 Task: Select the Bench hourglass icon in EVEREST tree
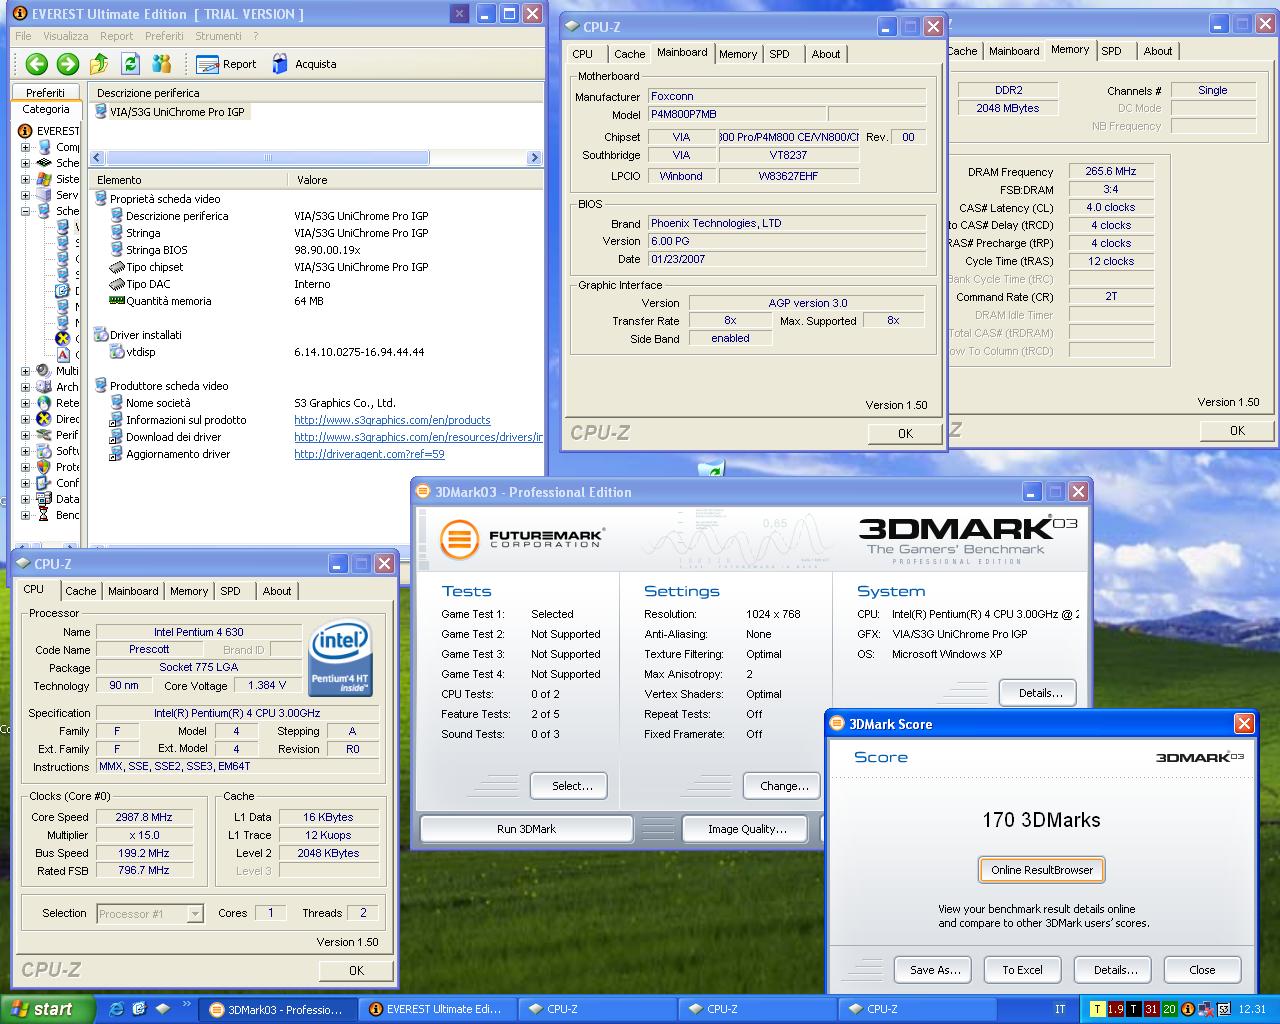pyautogui.click(x=44, y=515)
